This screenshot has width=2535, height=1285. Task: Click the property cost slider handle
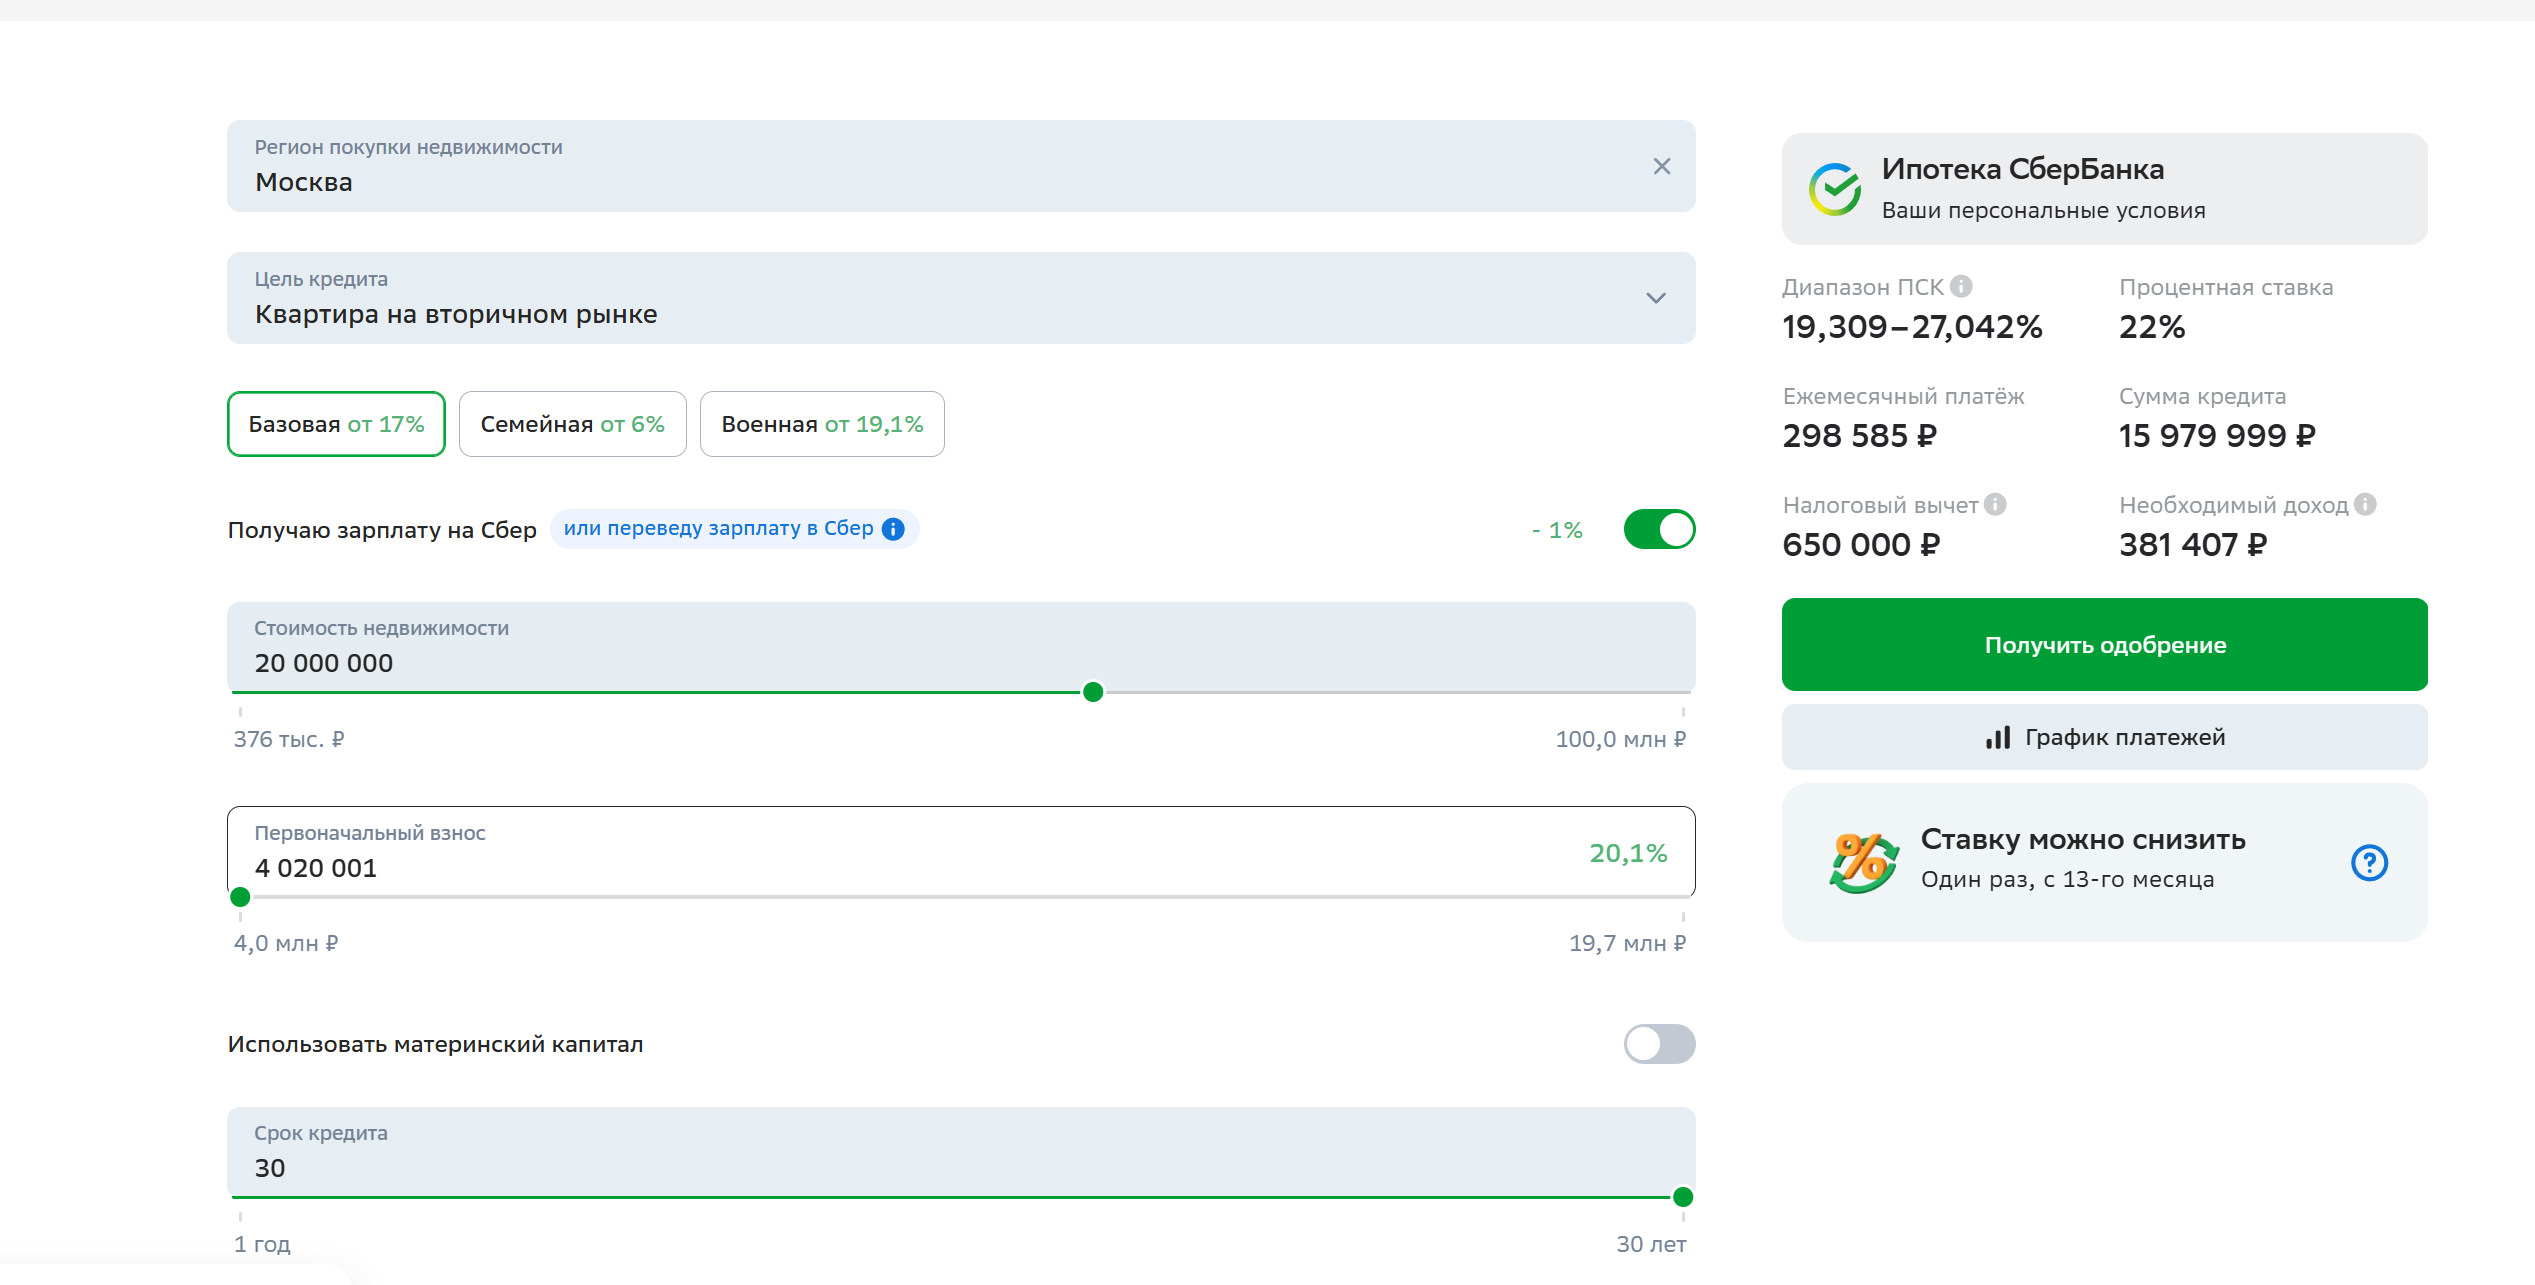tap(1093, 692)
